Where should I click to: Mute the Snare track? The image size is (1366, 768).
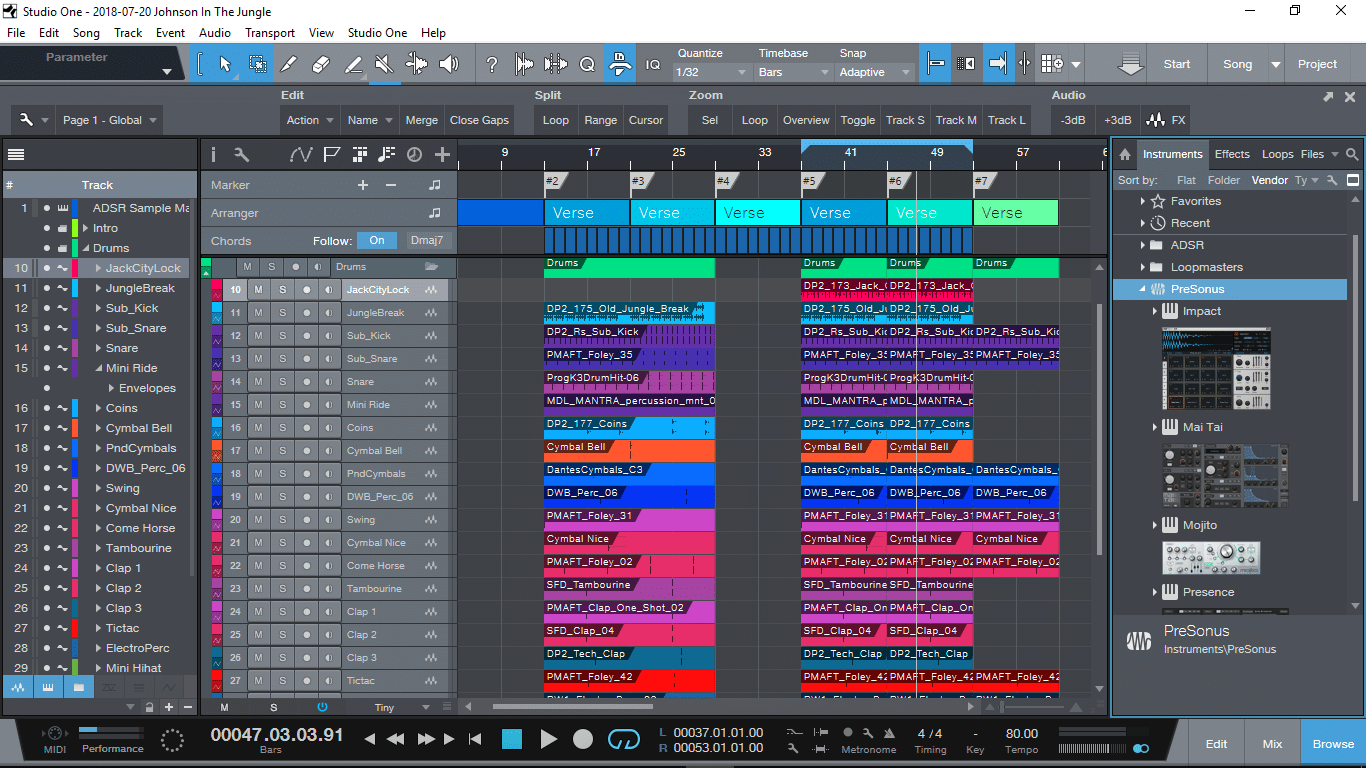pos(258,382)
